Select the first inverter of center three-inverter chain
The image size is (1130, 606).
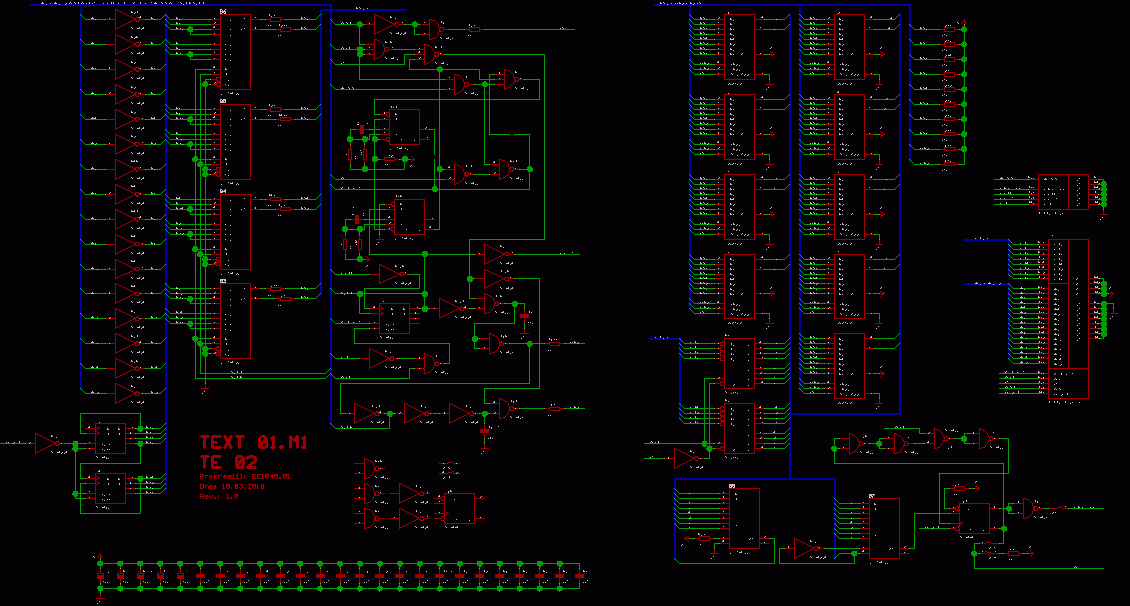tap(367, 413)
